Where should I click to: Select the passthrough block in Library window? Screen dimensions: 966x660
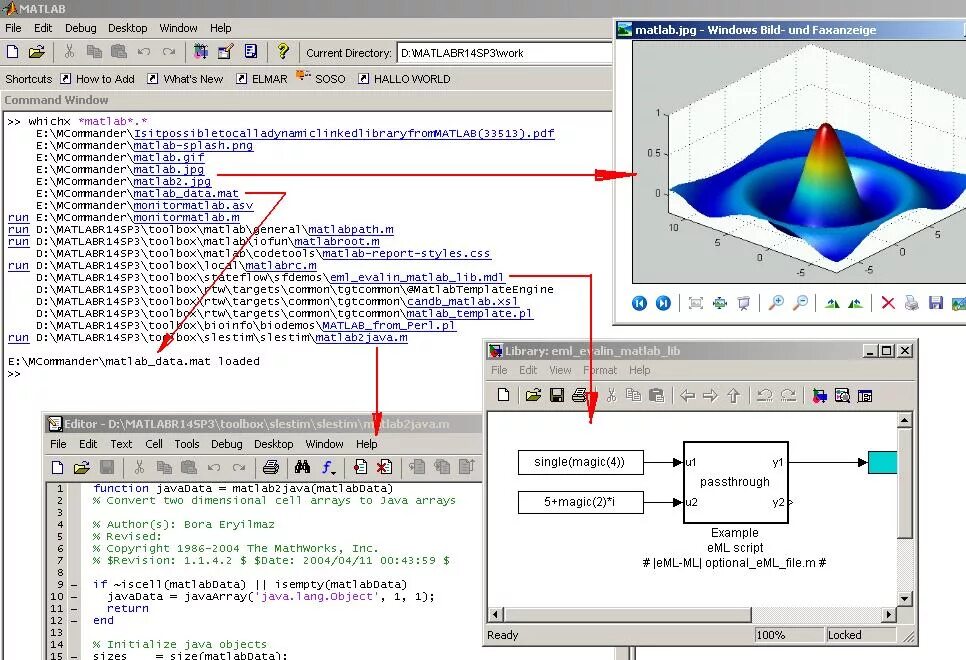736,483
